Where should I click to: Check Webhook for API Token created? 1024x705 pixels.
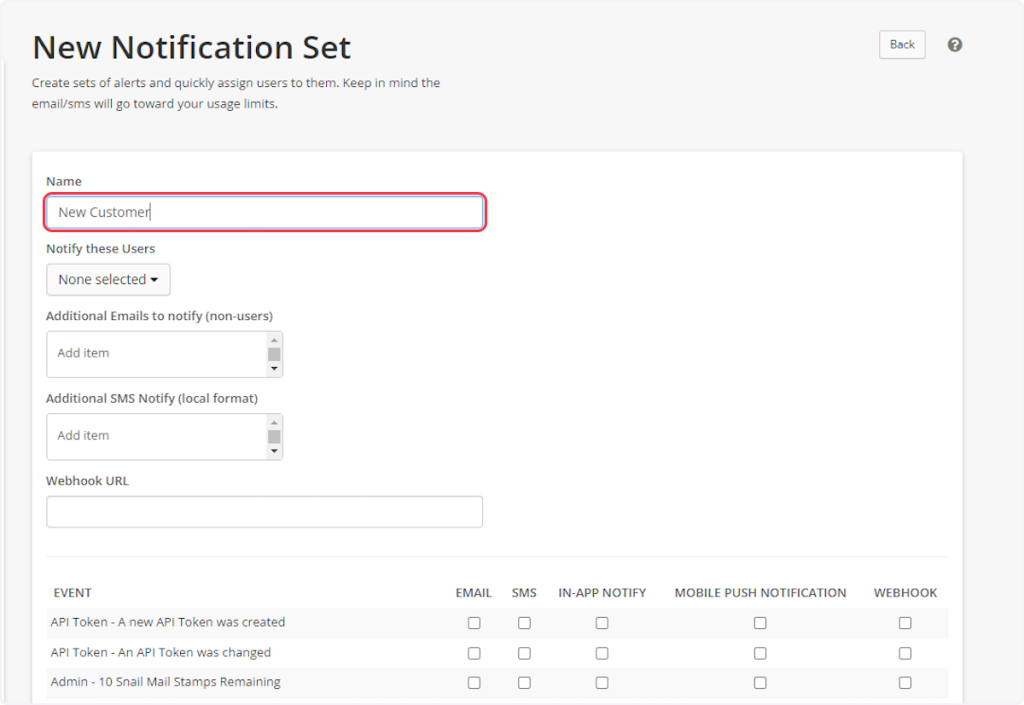[x=905, y=623]
